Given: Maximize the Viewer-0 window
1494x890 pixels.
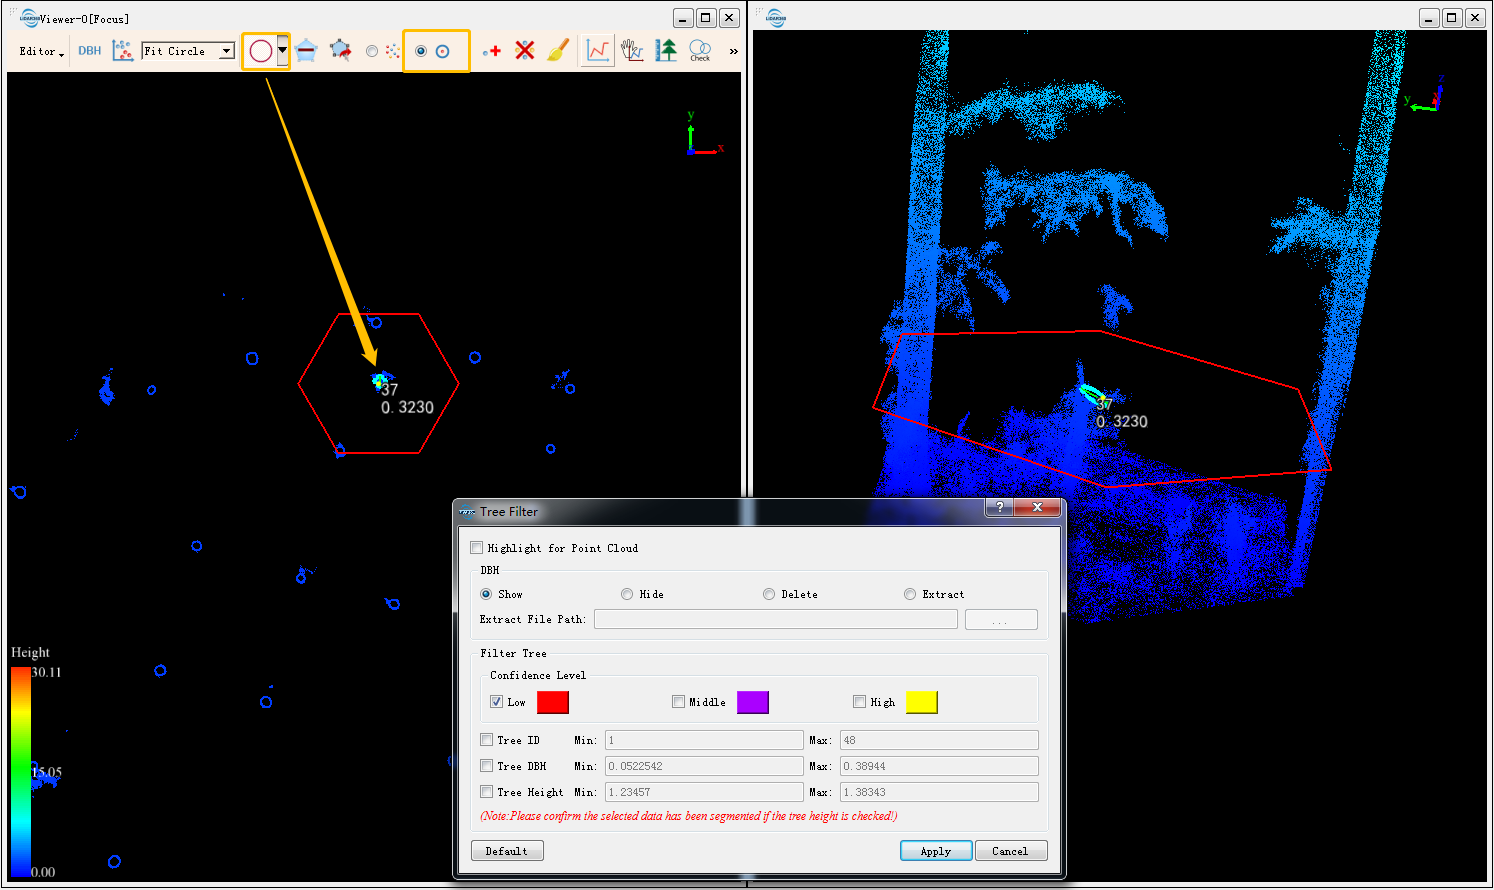Looking at the screenshot, I should (x=706, y=18).
